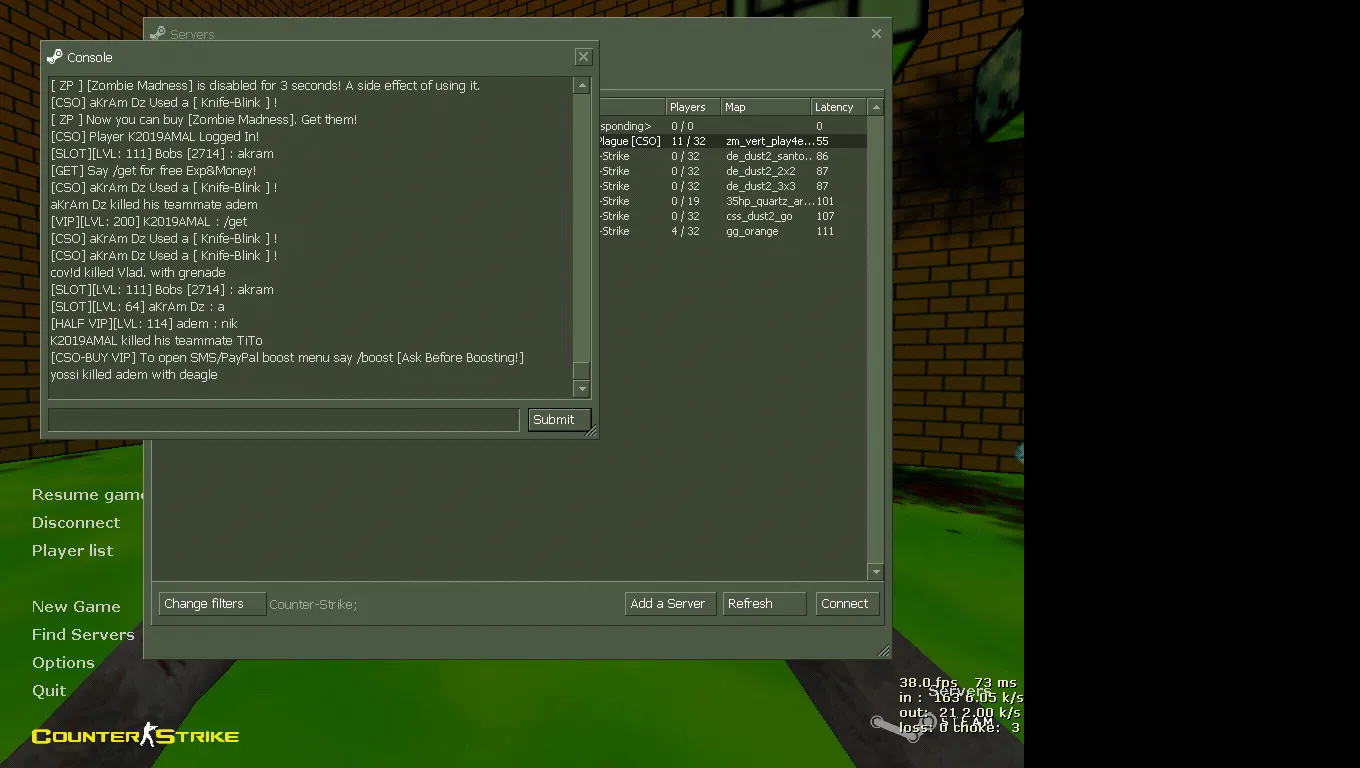
Task: Click the "0 / 19" players cell
Action: pos(685,201)
